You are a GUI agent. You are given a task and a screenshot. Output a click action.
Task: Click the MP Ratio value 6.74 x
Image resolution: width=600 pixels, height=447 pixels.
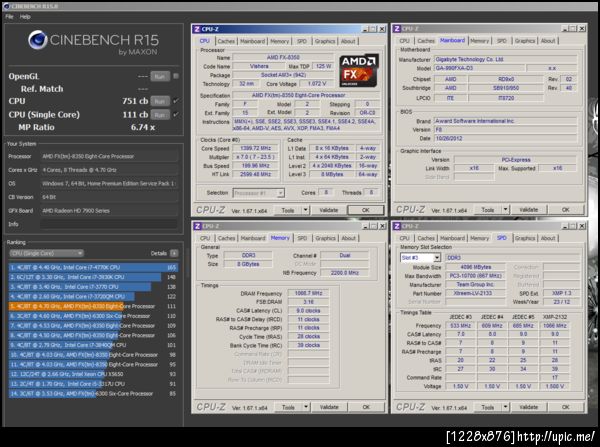[143, 127]
